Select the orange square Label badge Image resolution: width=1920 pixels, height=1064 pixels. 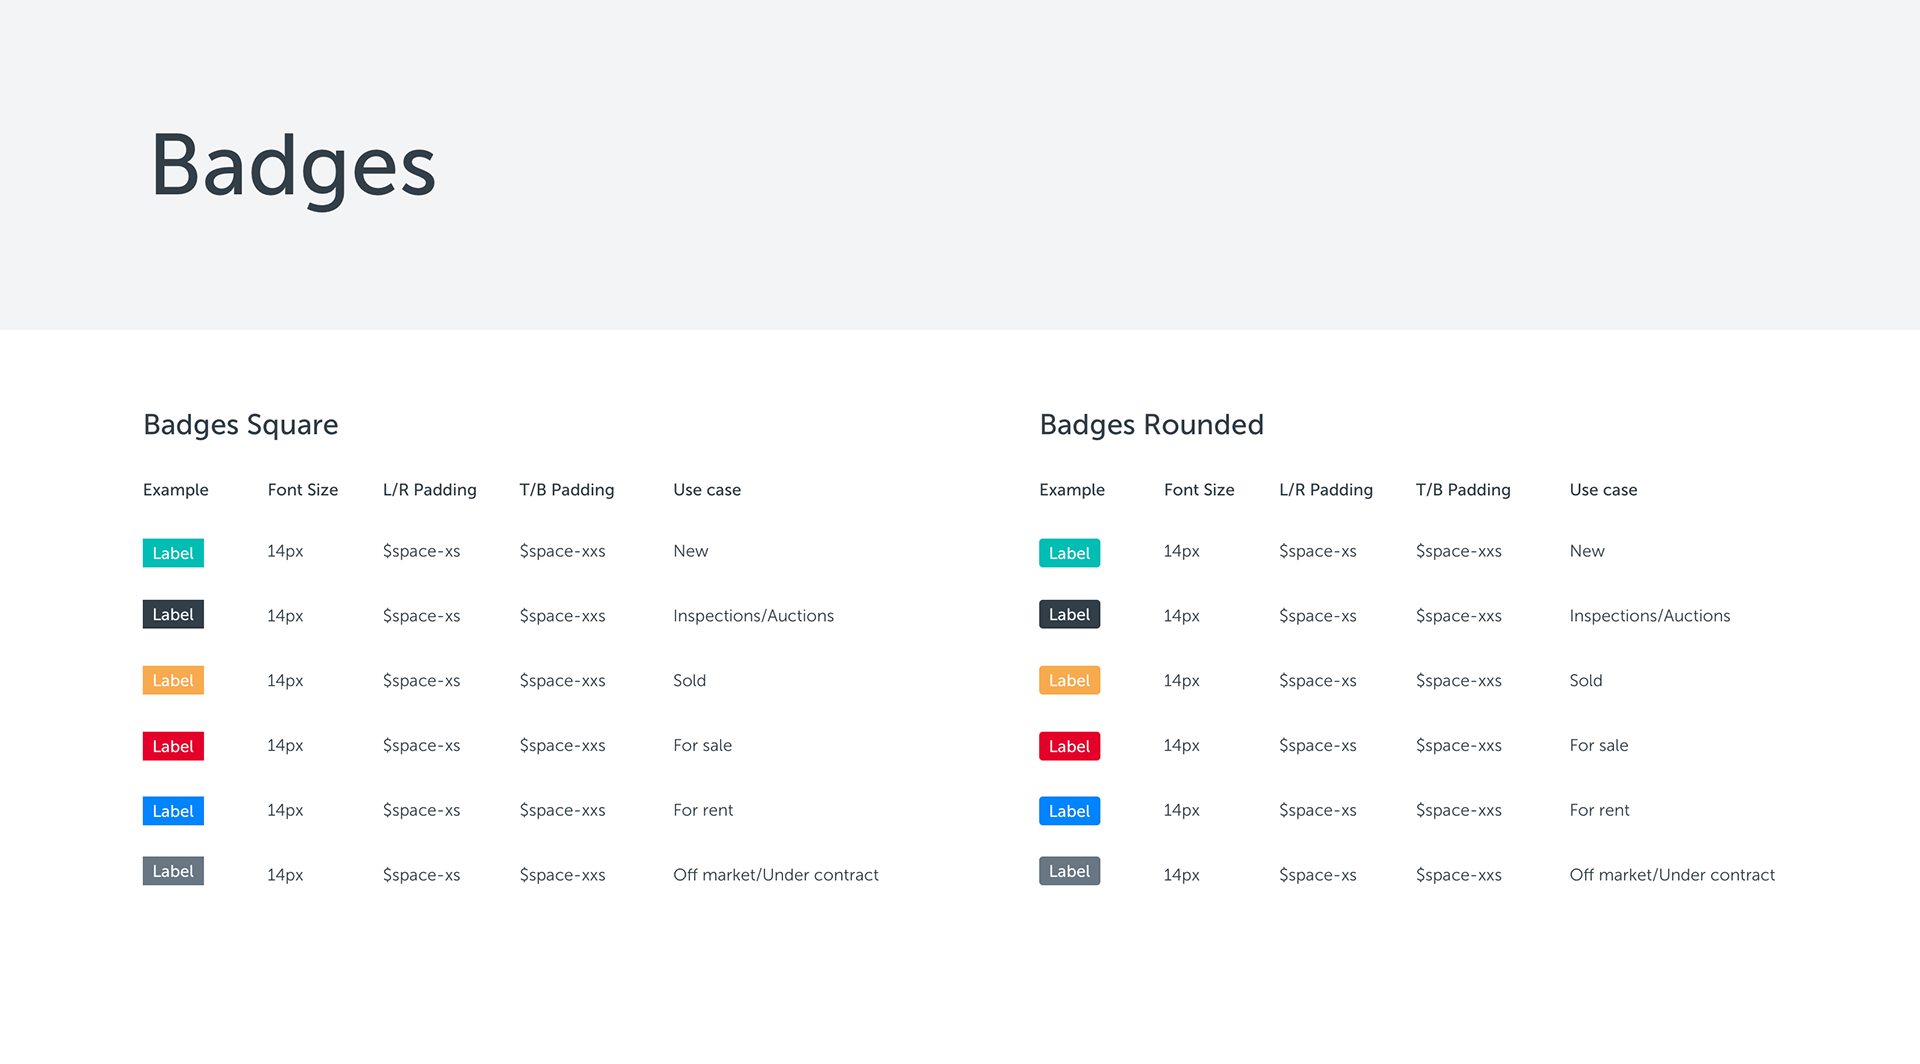point(173,680)
